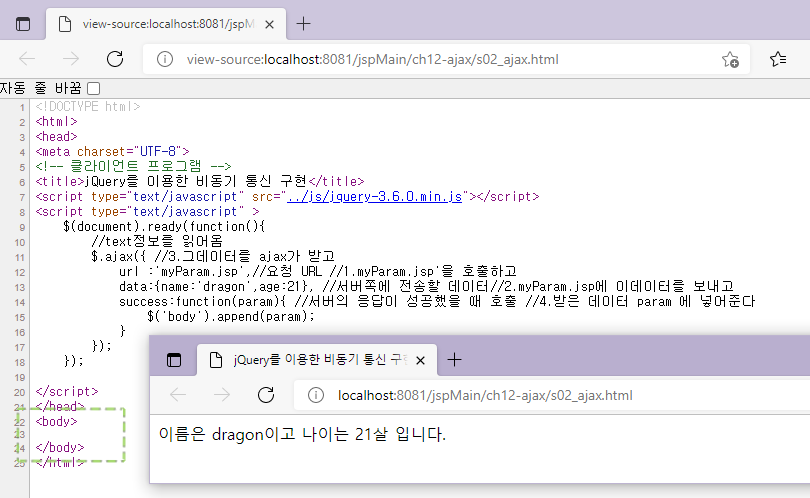Click the url :'myParam.jsp' source line
Viewport: 810px width, 498px height.
tap(318, 271)
